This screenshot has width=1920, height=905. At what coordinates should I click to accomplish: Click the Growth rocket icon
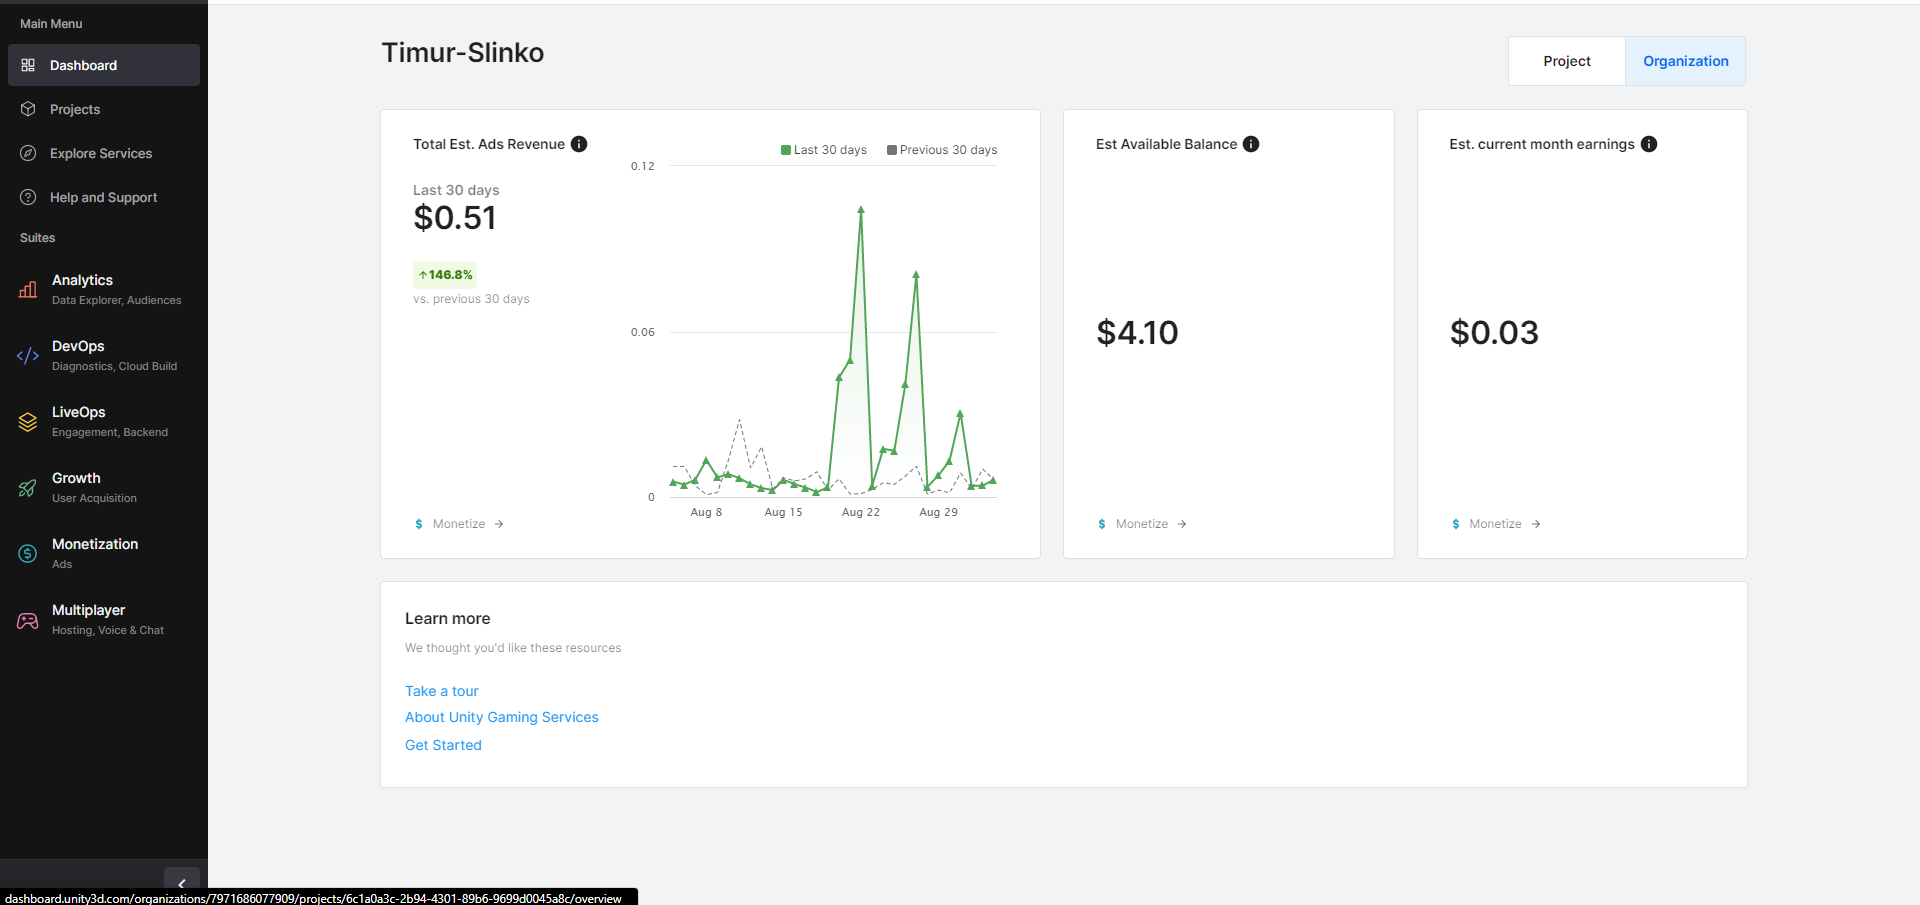tap(28, 488)
